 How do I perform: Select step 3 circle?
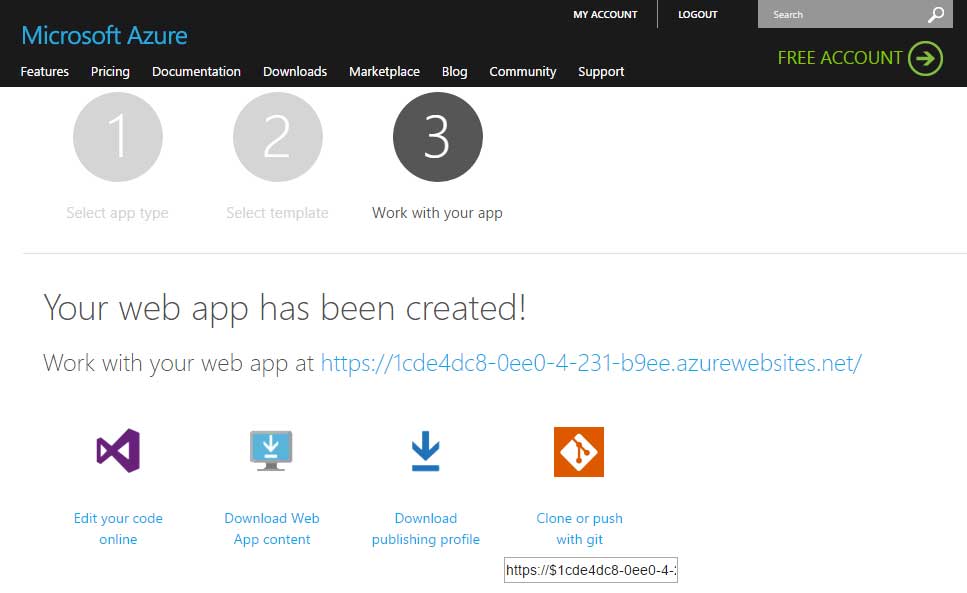(x=438, y=137)
